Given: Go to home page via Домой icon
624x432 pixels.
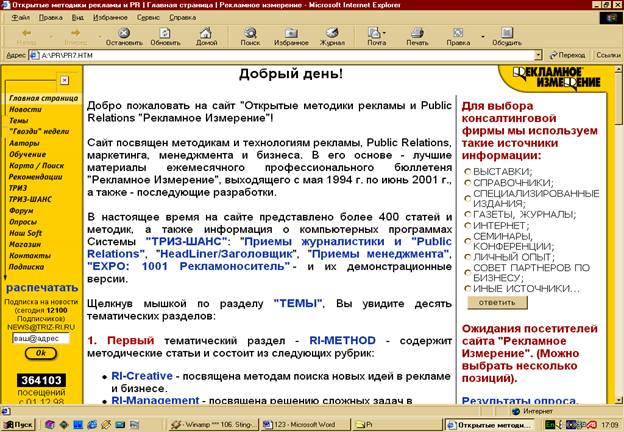Looking at the screenshot, I should point(206,35).
